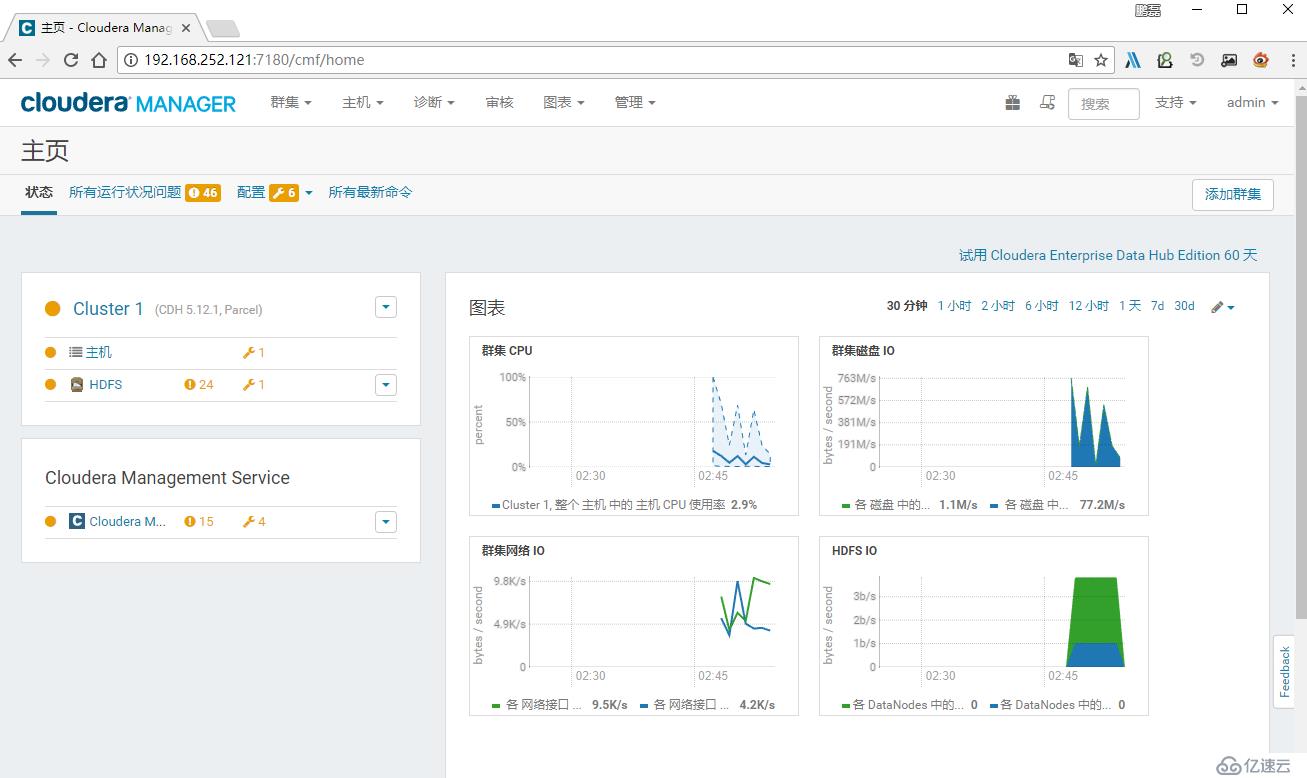Image resolution: width=1307 pixels, height=778 pixels.
Task: Click the history swirl extension icon
Action: click(x=1197, y=60)
